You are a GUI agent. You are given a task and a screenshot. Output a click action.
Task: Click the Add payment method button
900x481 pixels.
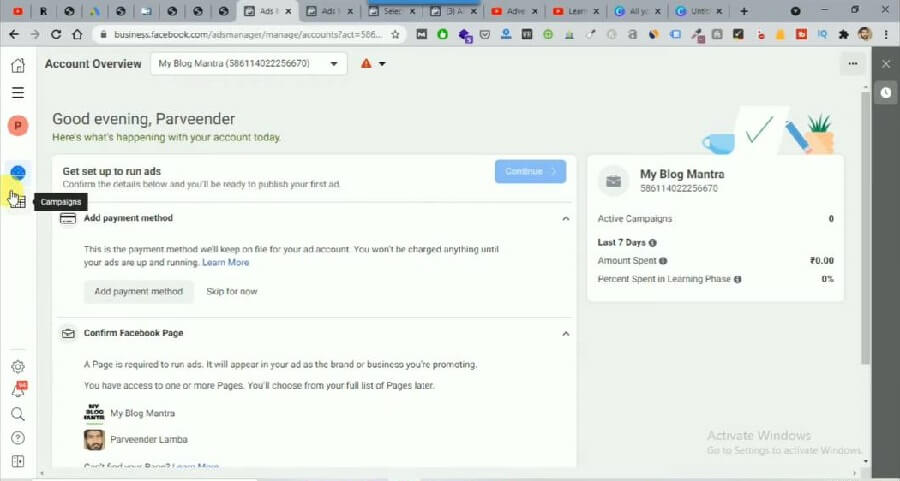138,291
